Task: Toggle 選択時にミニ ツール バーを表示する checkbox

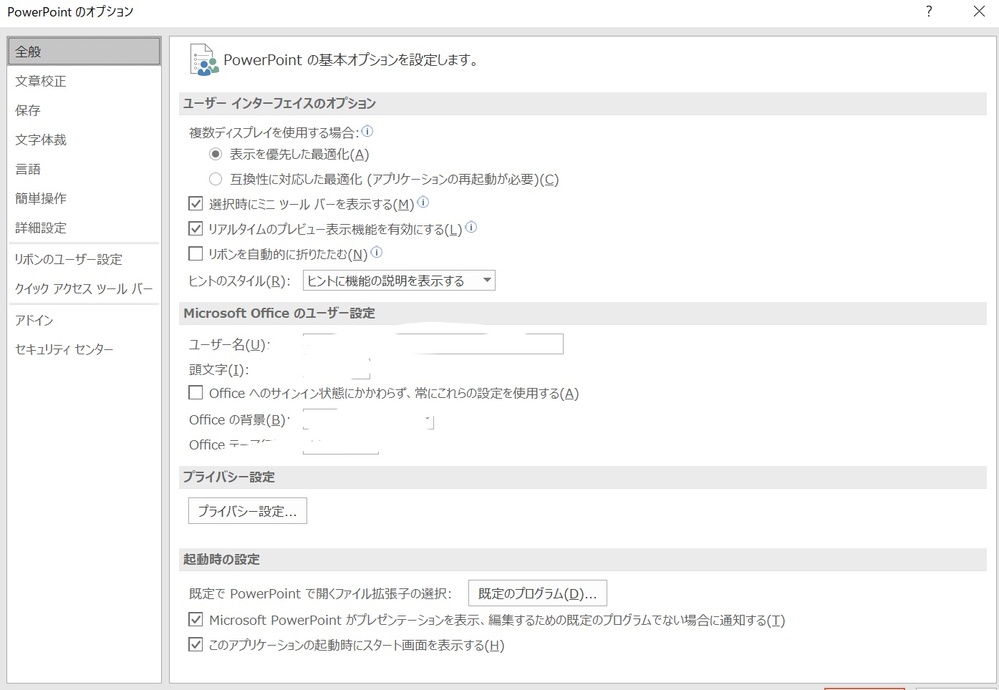Action: pyautogui.click(x=196, y=204)
